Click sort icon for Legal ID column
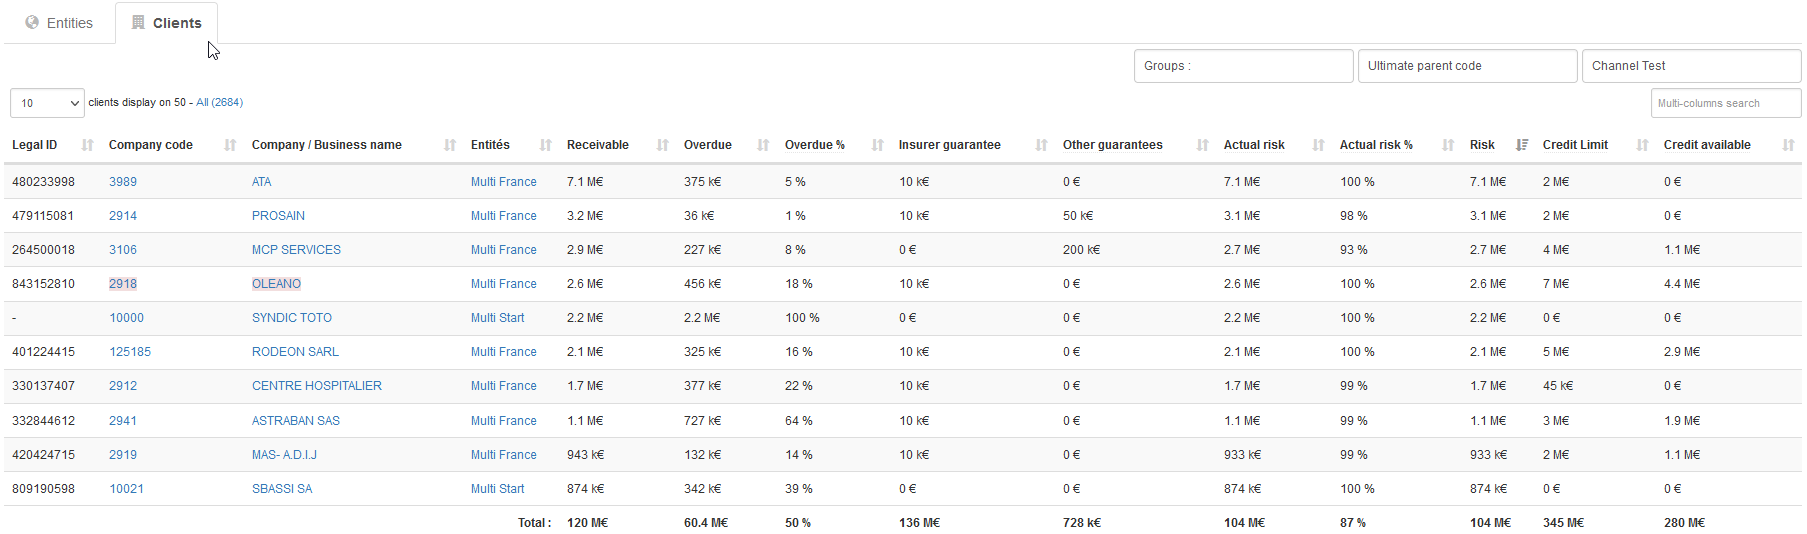 [x=87, y=145]
